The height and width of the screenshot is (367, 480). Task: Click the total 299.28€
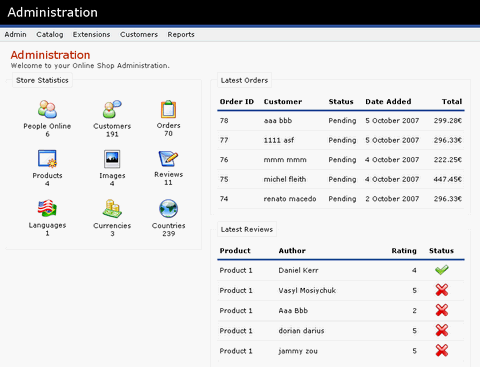(x=448, y=121)
